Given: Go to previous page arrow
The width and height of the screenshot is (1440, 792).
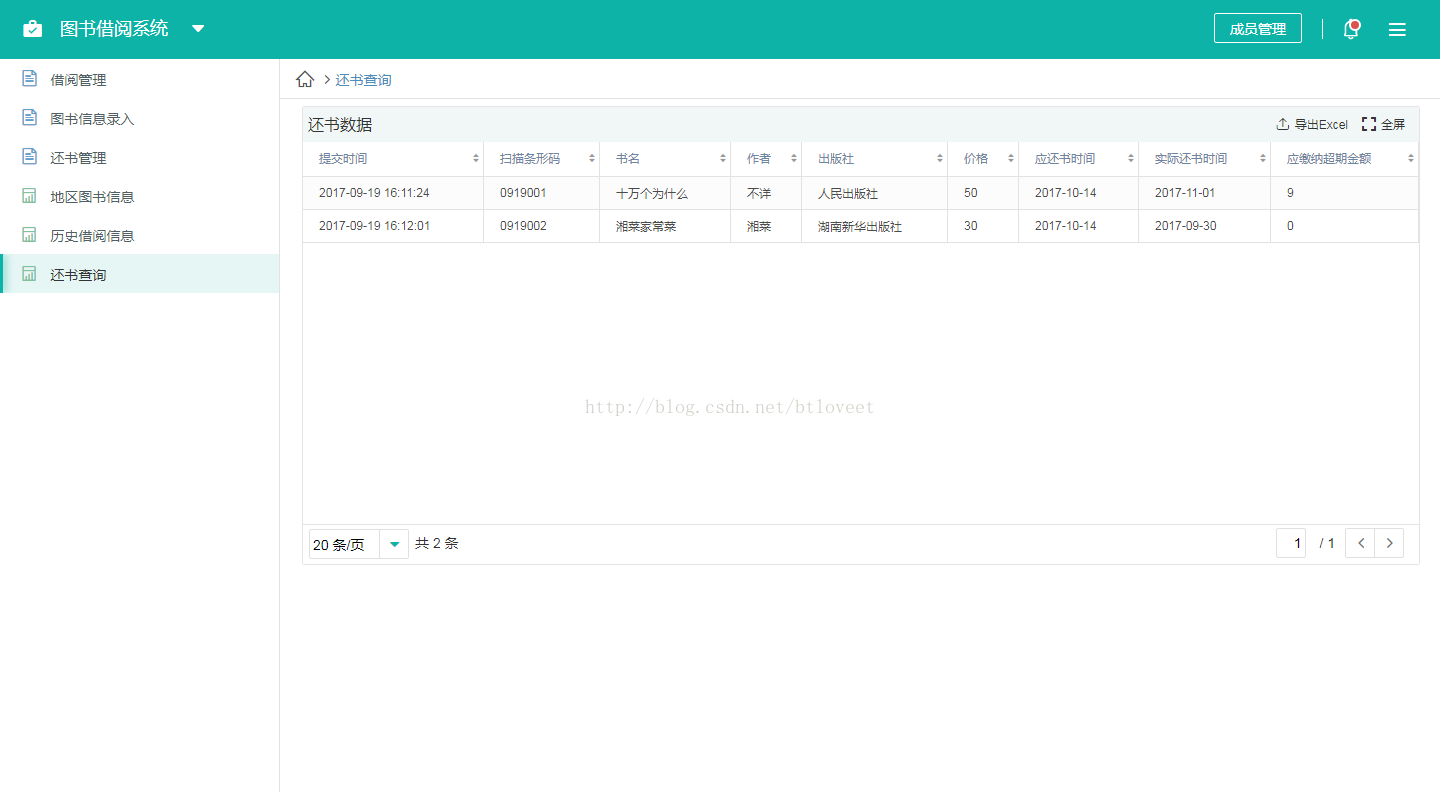Looking at the screenshot, I should click(x=1360, y=543).
